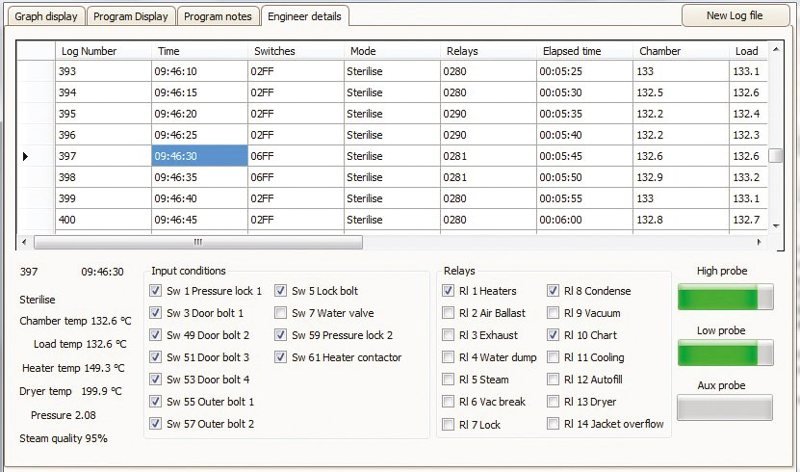
Task: Open the Program Display tab
Action: pyautogui.click(x=131, y=16)
